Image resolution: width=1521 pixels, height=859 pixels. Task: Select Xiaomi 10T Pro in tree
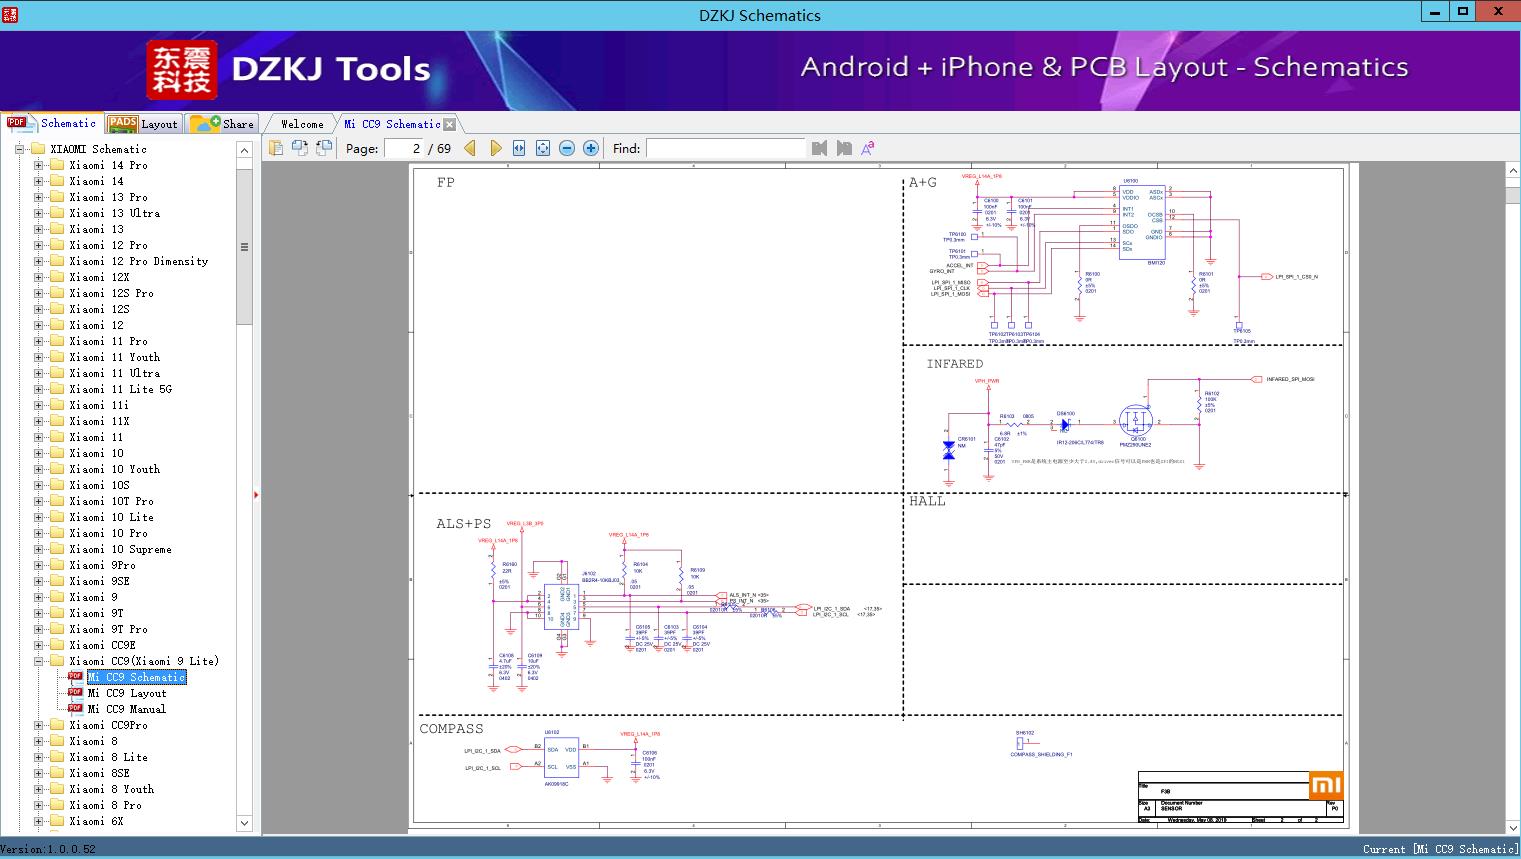[111, 501]
